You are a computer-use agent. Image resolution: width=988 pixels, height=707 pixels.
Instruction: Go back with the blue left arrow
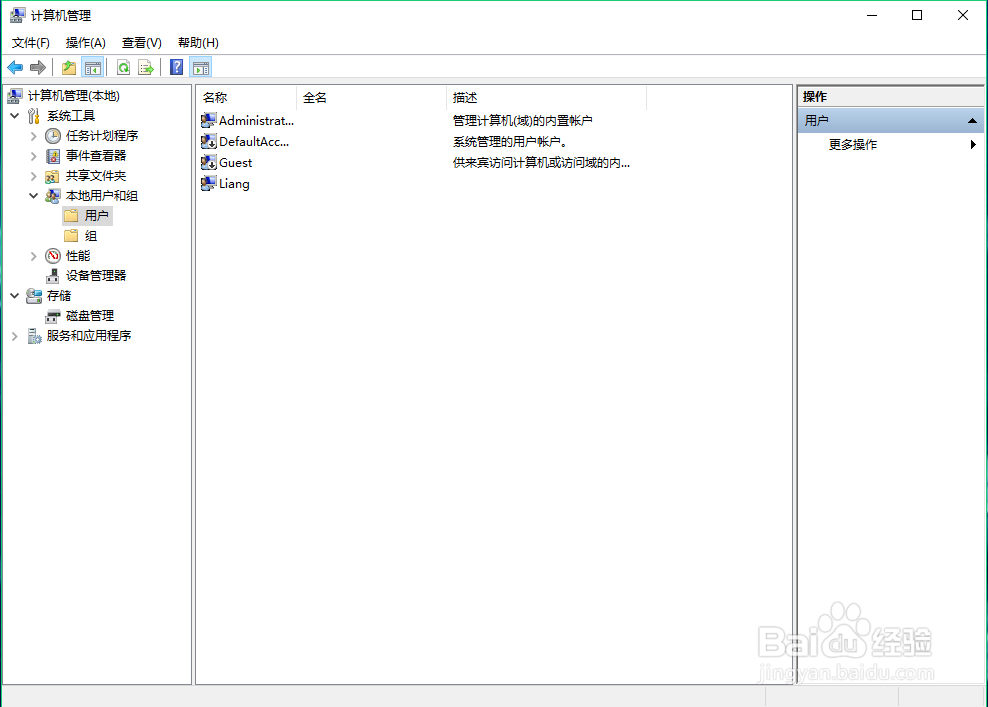point(15,67)
